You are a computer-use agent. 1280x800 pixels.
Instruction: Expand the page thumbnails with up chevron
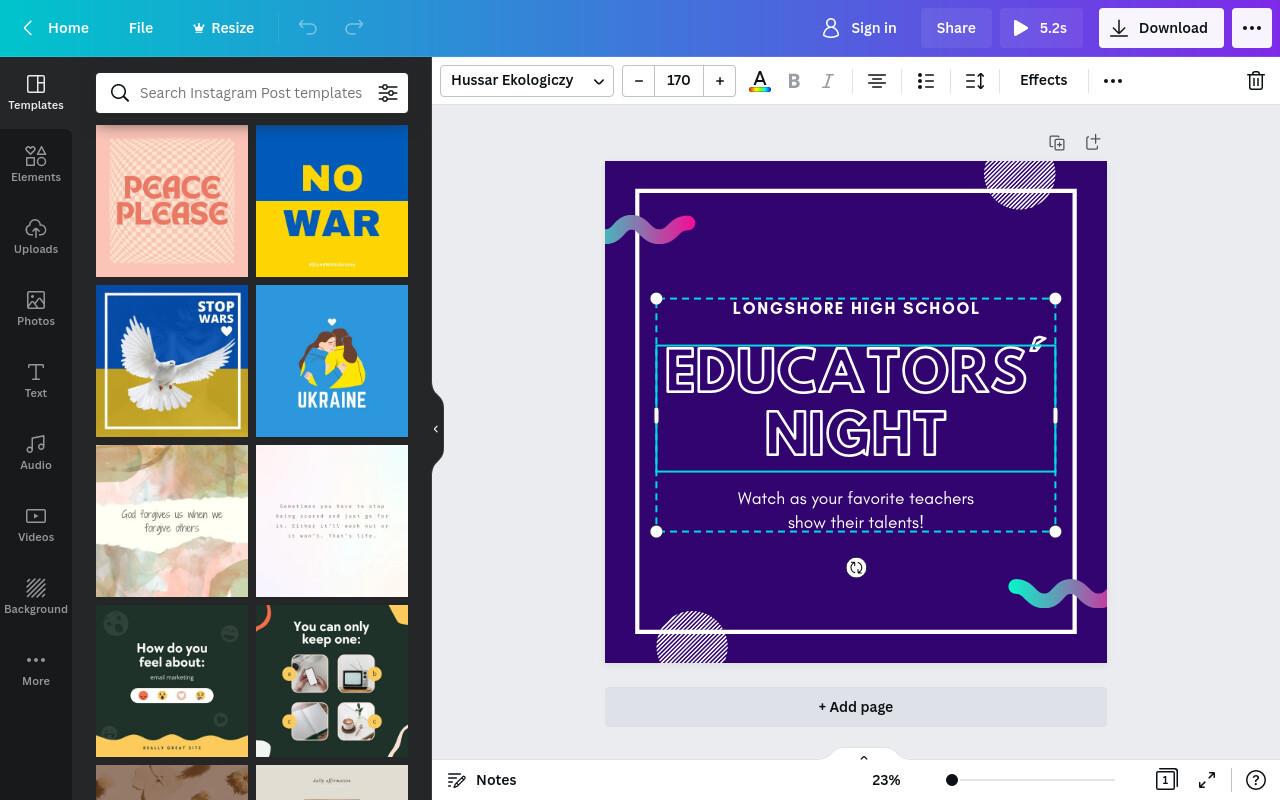coord(864,758)
